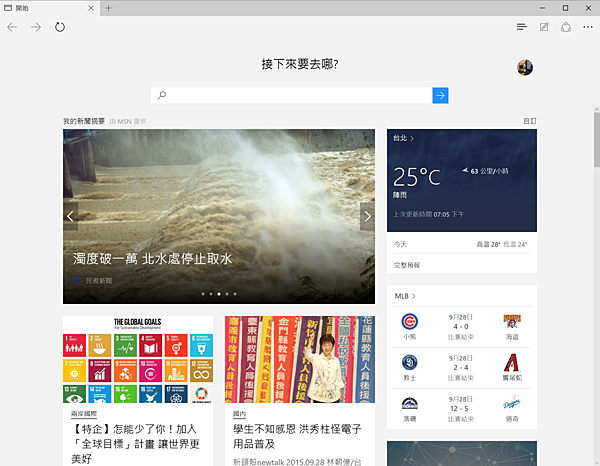600x466 pixels.
Task: Click the 63 公里/小時 wind speed
Action: pos(485,171)
